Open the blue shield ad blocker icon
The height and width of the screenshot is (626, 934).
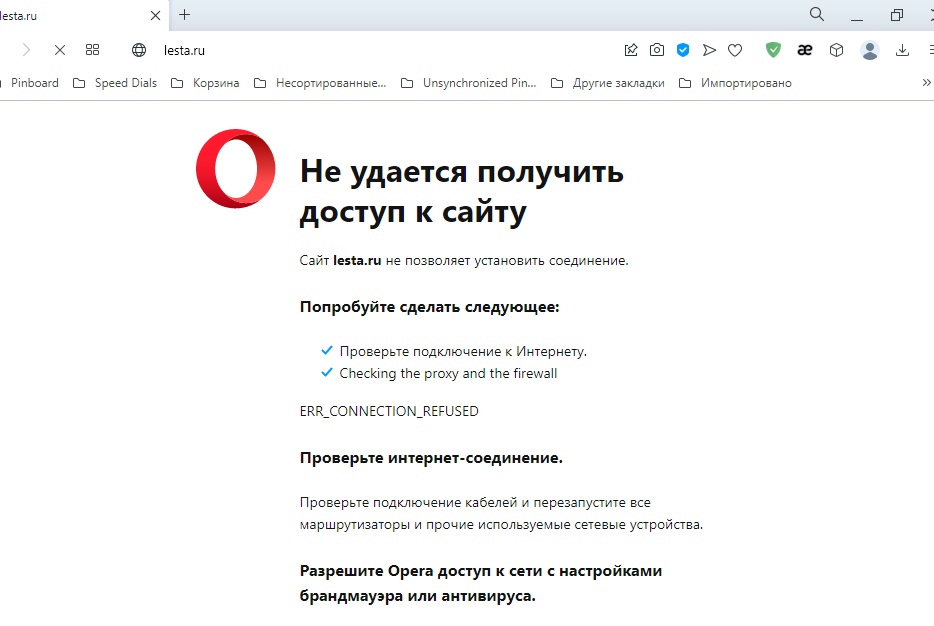tap(683, 50)
